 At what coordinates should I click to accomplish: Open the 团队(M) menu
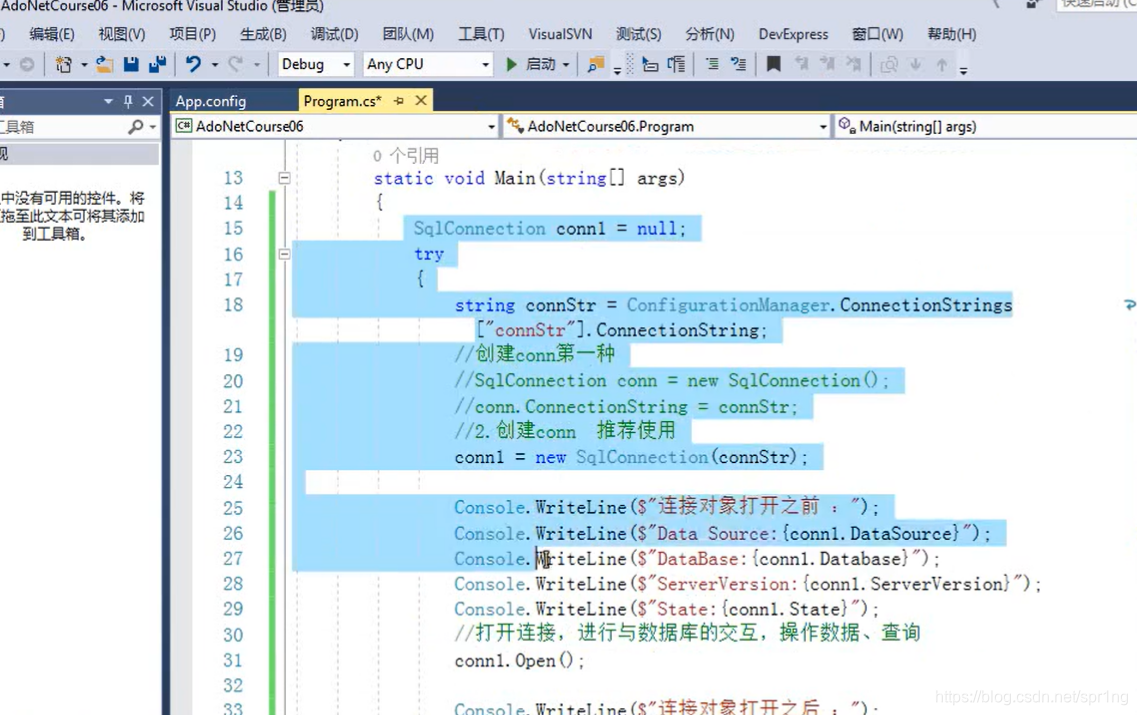pyautogui.click(x=408, y=34)
